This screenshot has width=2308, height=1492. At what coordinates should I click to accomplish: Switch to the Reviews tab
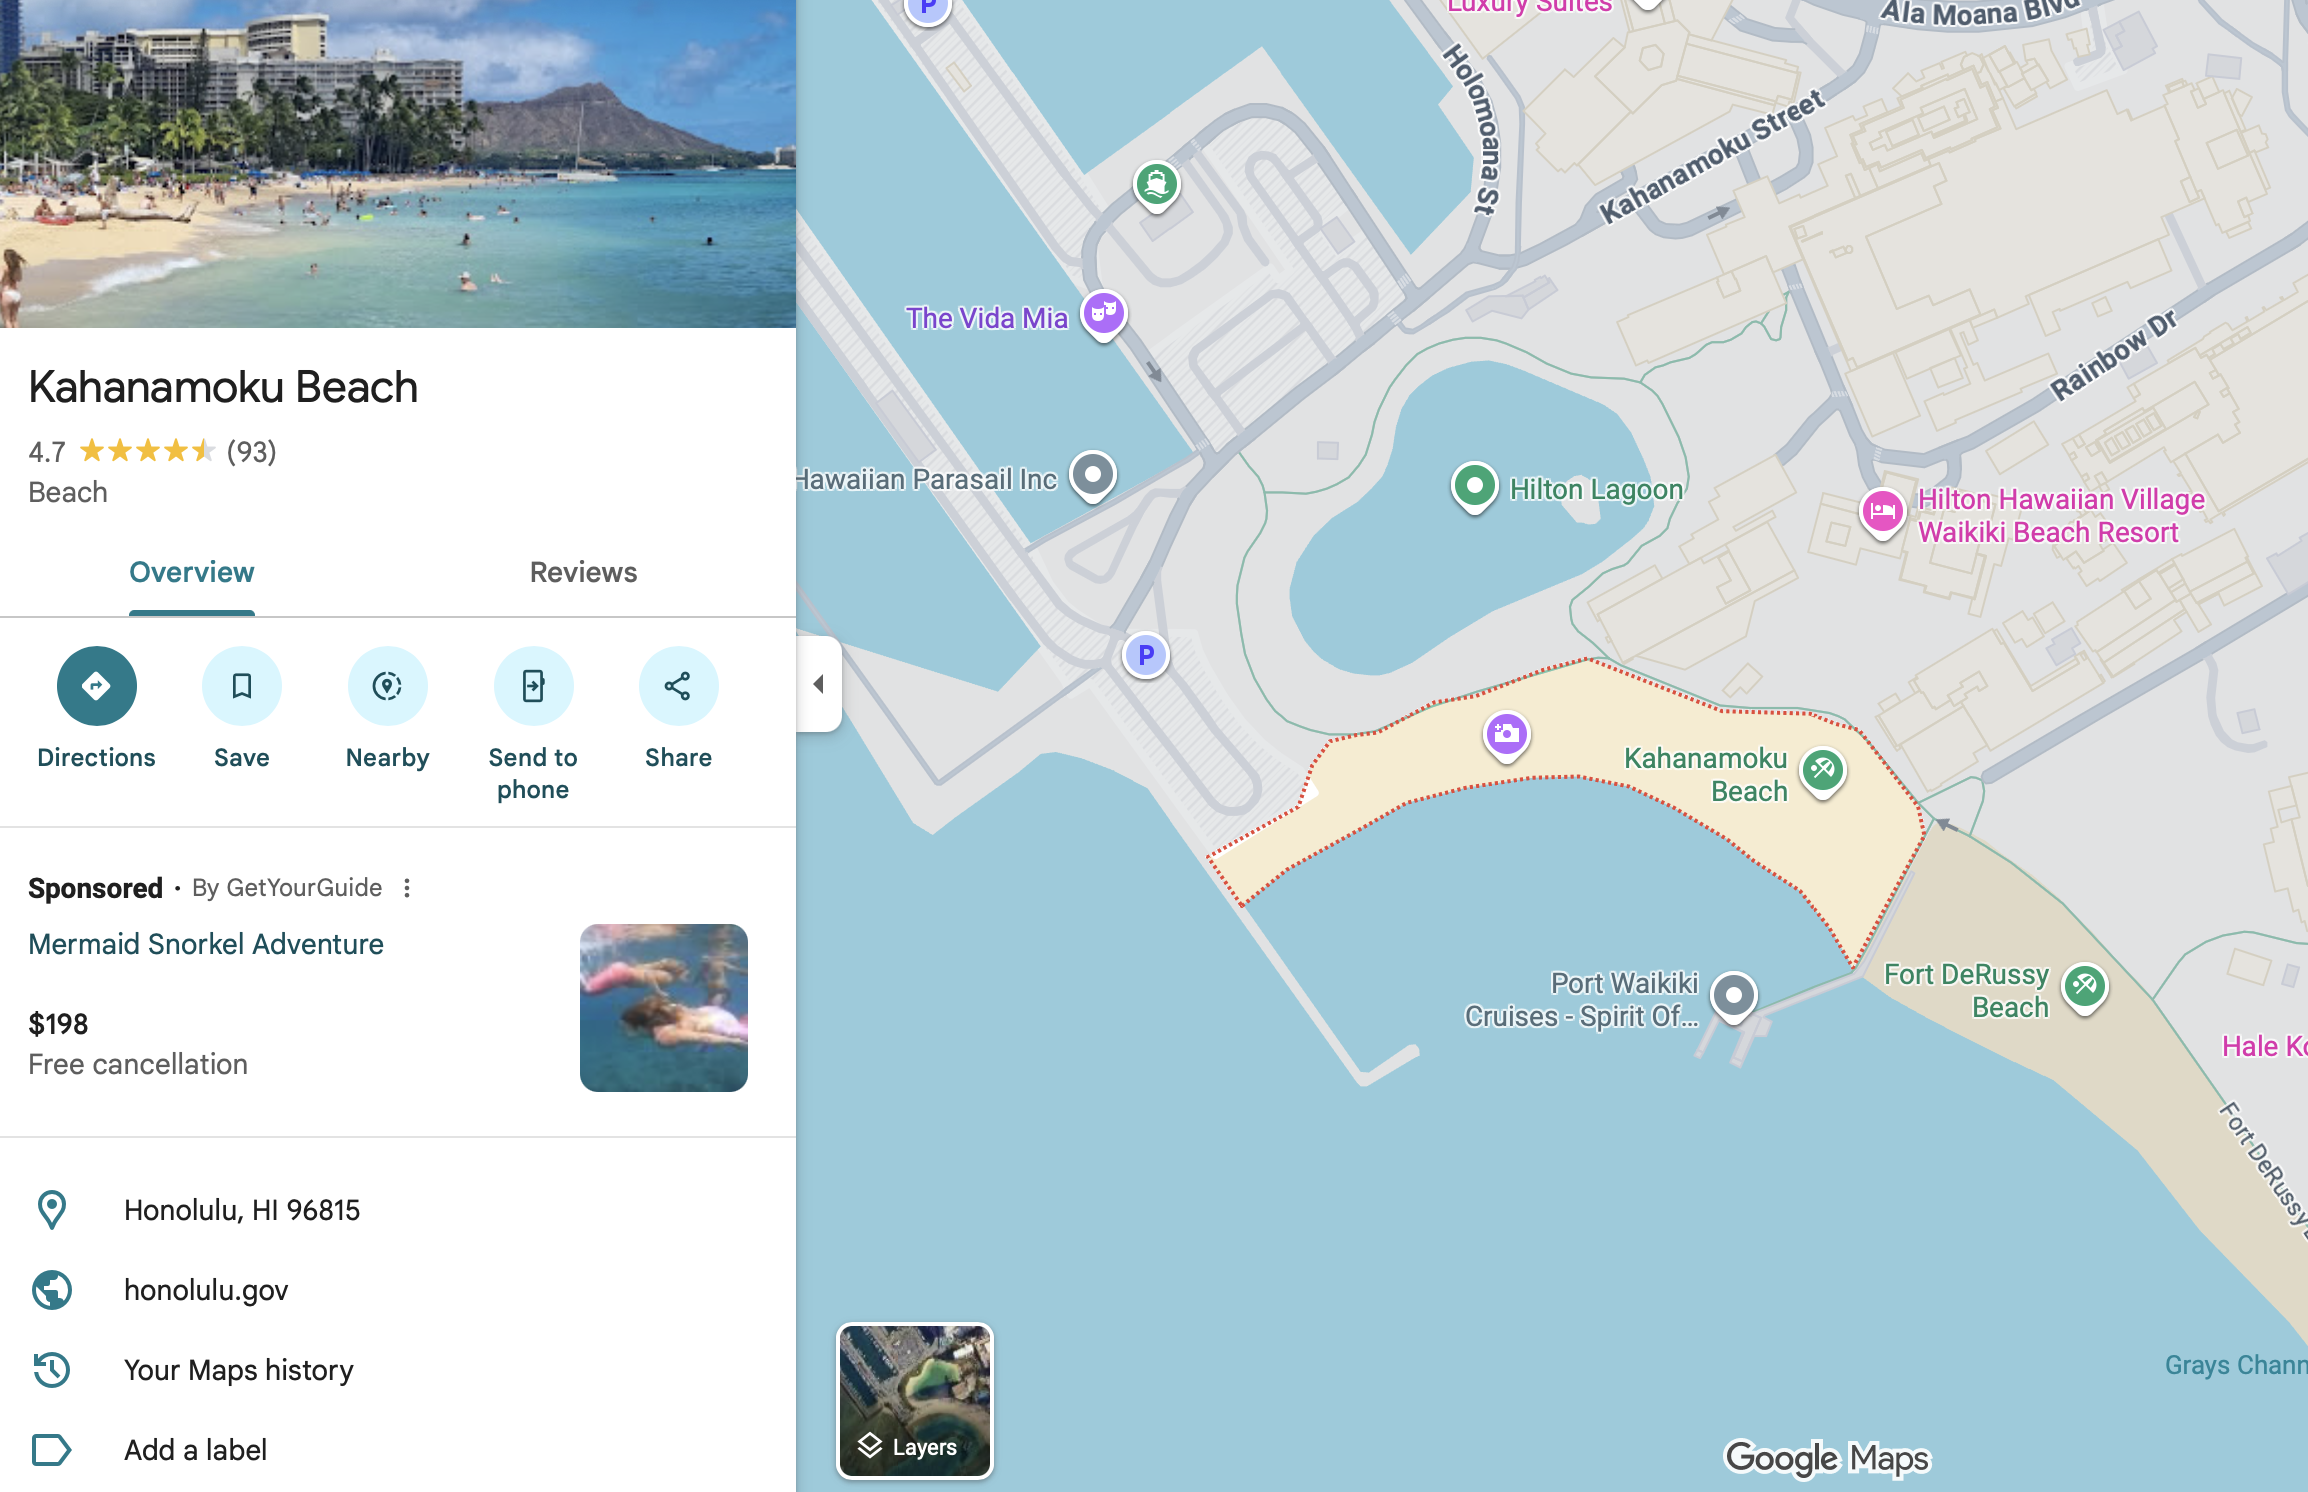pos(583,572)
